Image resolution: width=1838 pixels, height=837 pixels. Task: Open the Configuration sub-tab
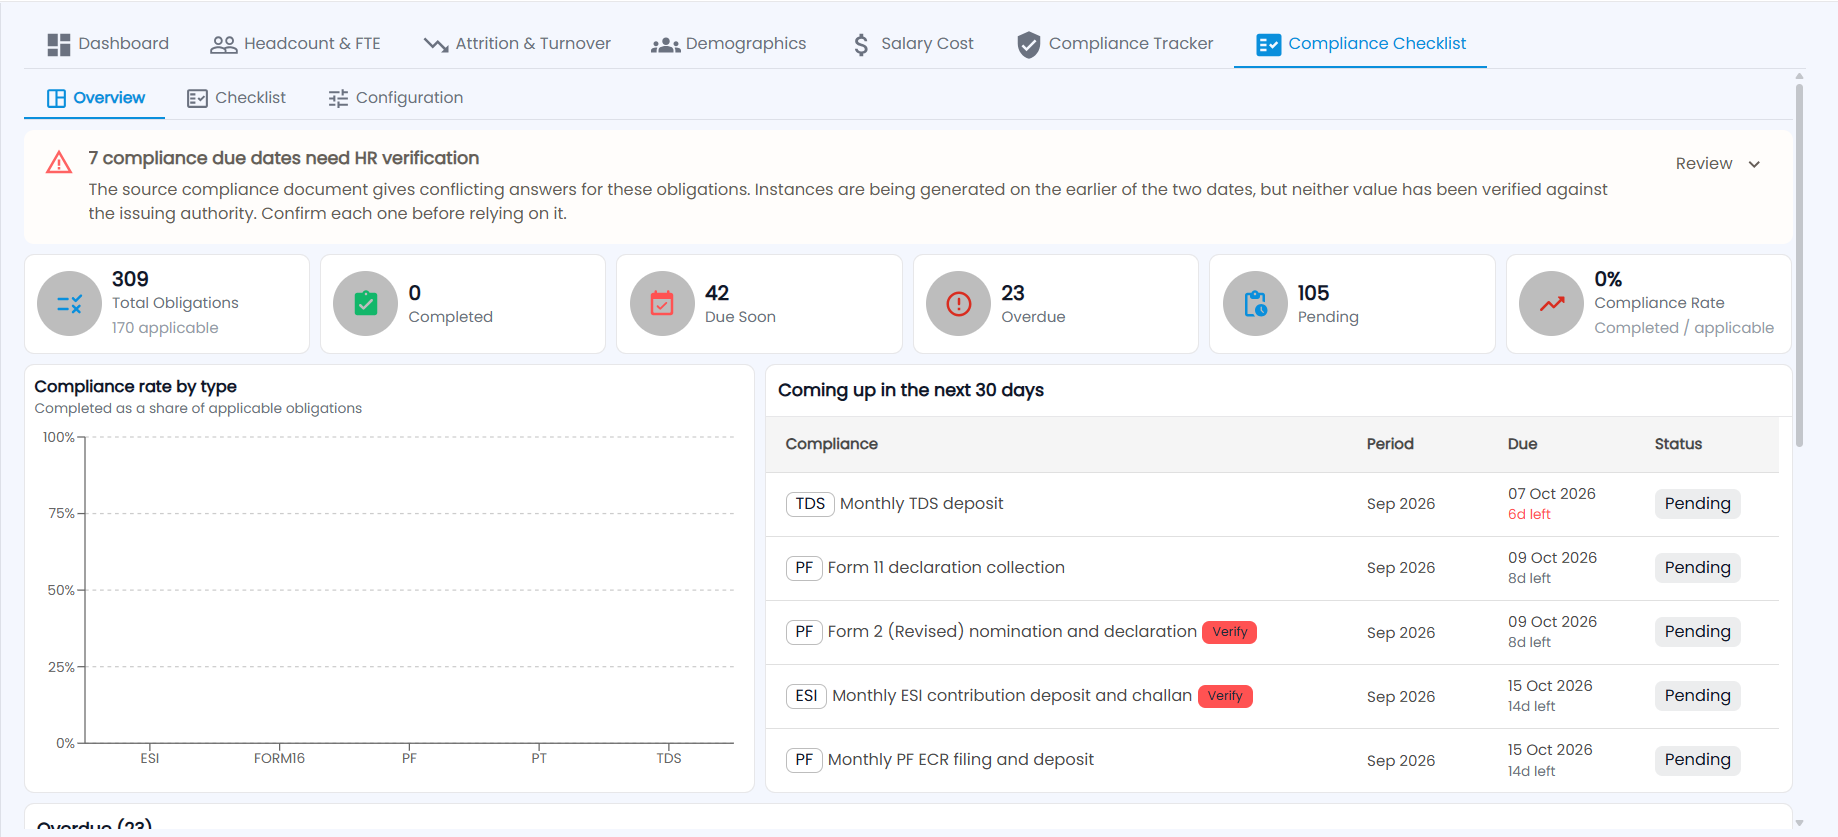click(396, 98)
